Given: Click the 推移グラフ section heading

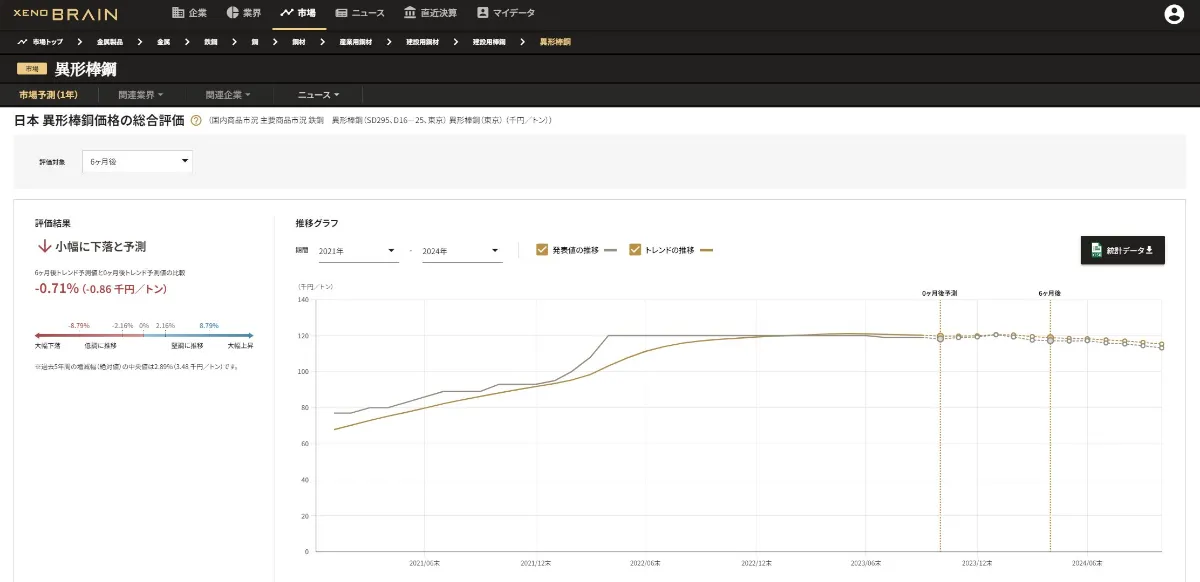Looking at the screenshot, I should tap(317, 223).
